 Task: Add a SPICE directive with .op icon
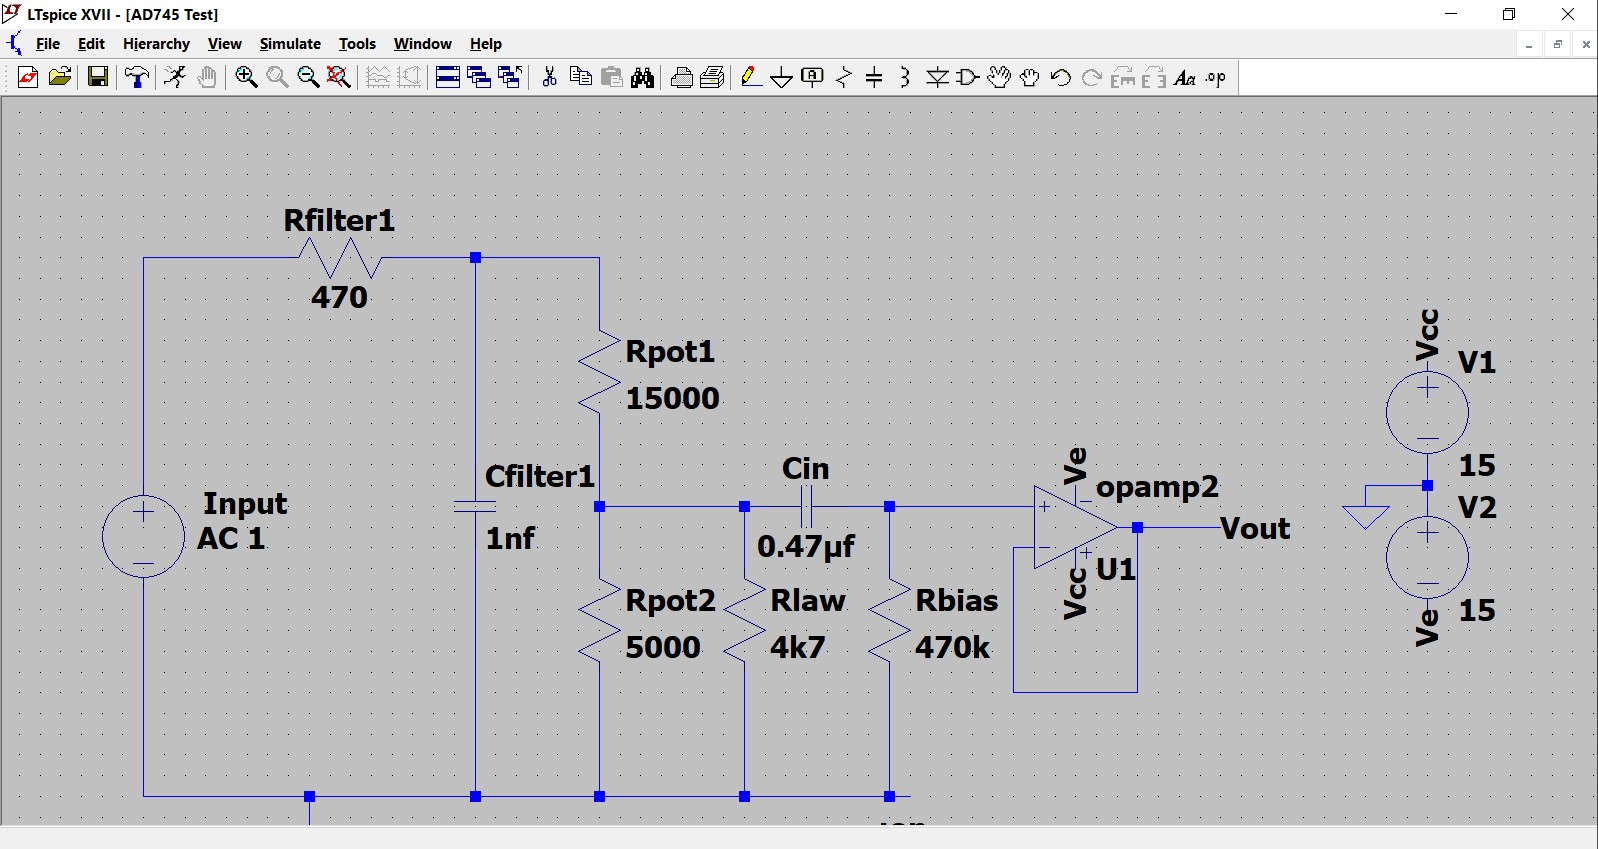[x=1216, y=78]
